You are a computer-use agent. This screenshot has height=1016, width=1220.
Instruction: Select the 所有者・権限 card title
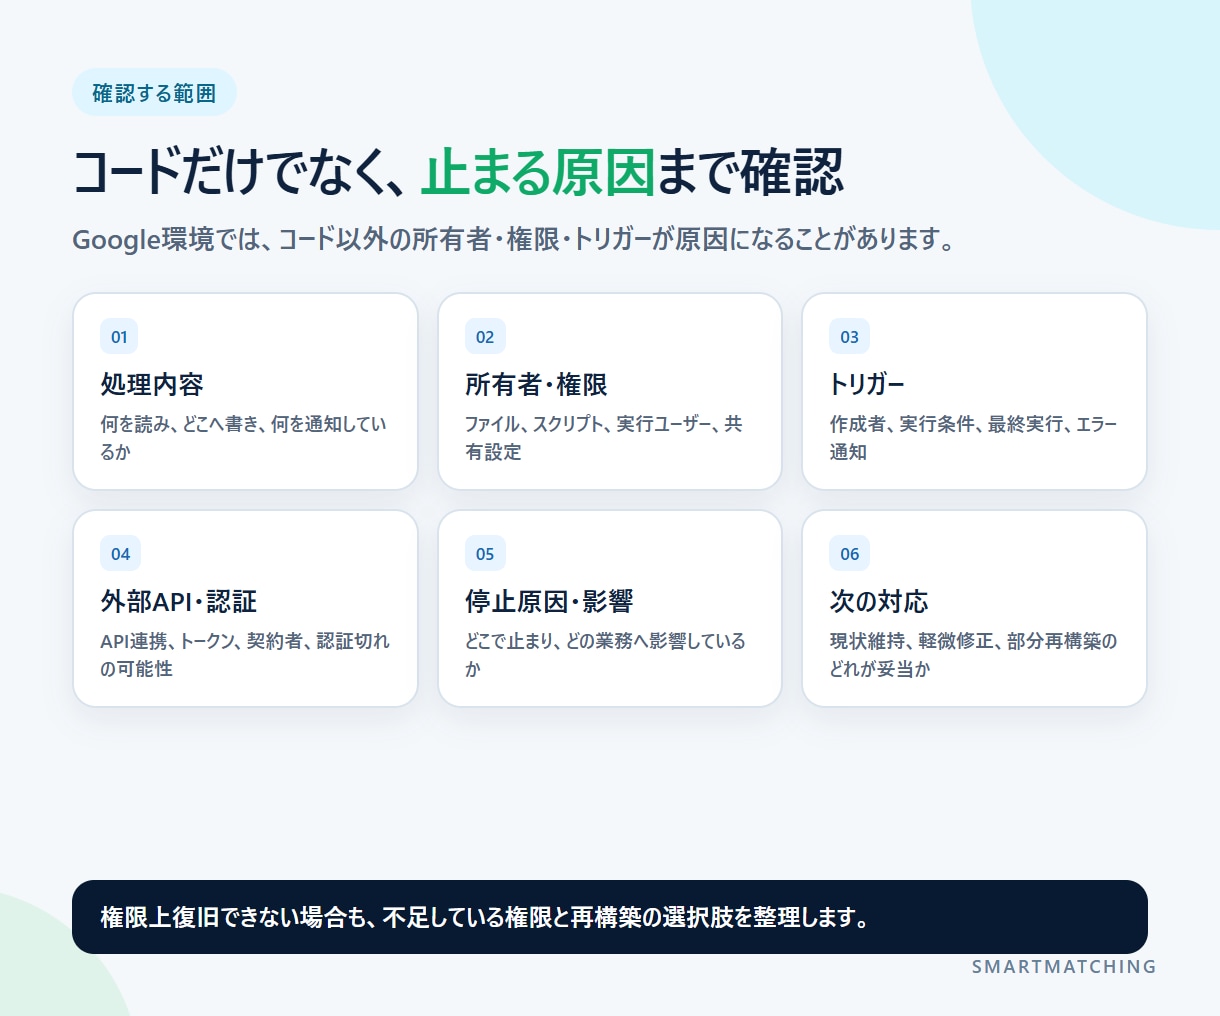[536, 385]
